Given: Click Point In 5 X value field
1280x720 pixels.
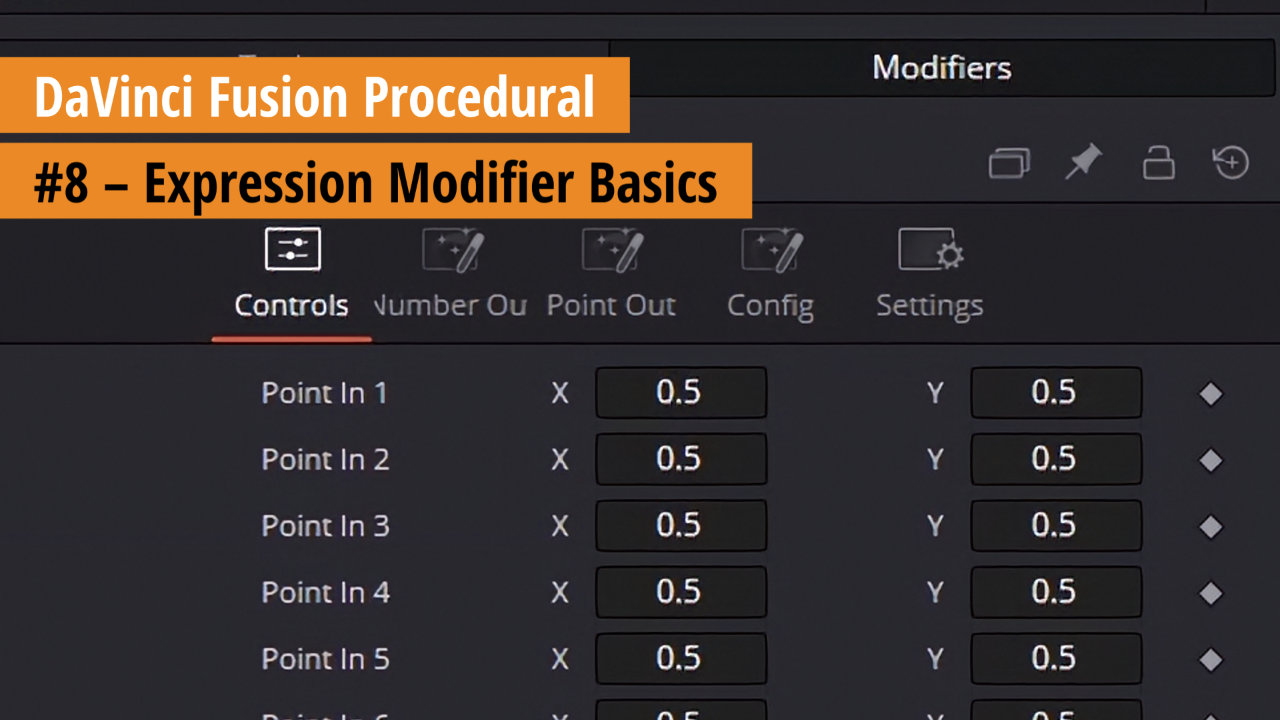Looking at the screenshot, I should 681,658.
